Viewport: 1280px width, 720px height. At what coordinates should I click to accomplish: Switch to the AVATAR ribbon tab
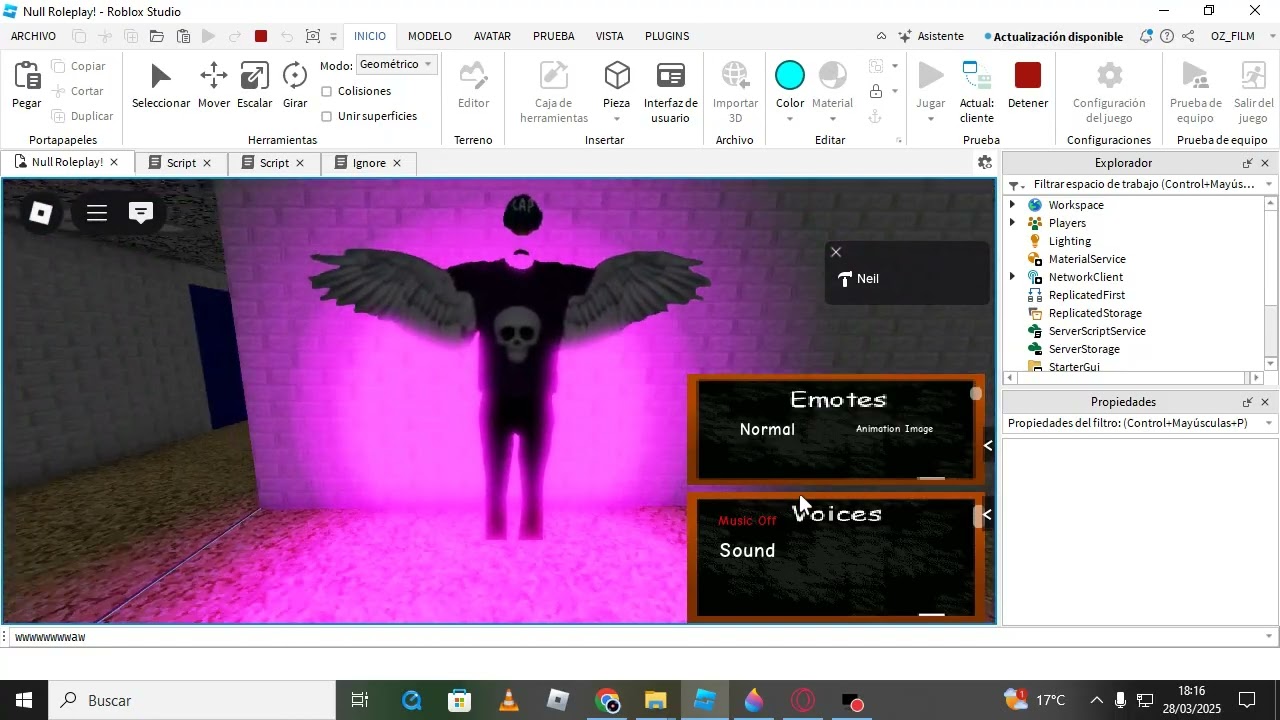(492, 36)
